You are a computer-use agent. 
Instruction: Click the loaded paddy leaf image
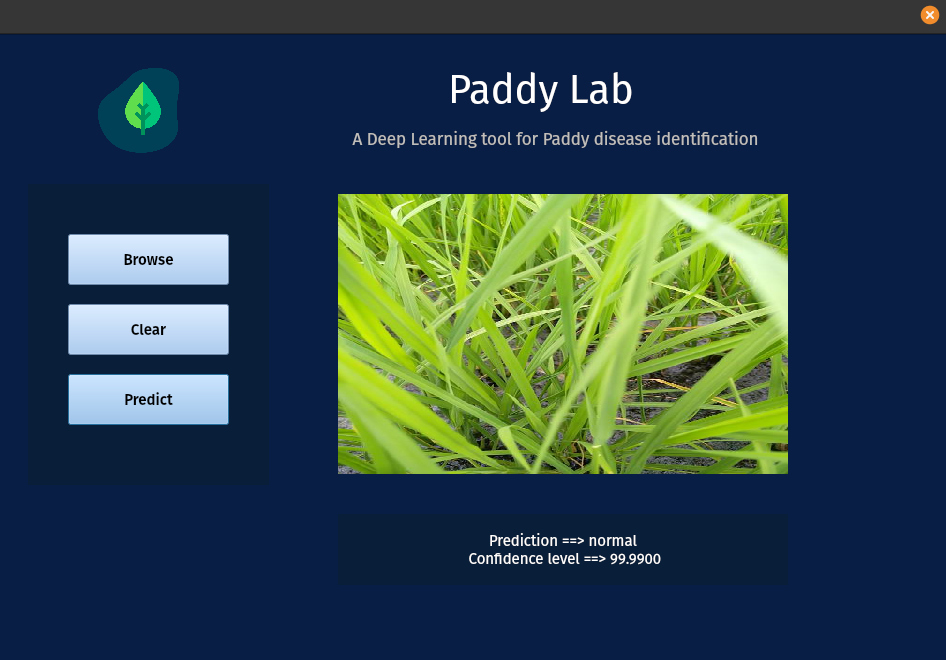pyautogui.click(x=562, y=333)
